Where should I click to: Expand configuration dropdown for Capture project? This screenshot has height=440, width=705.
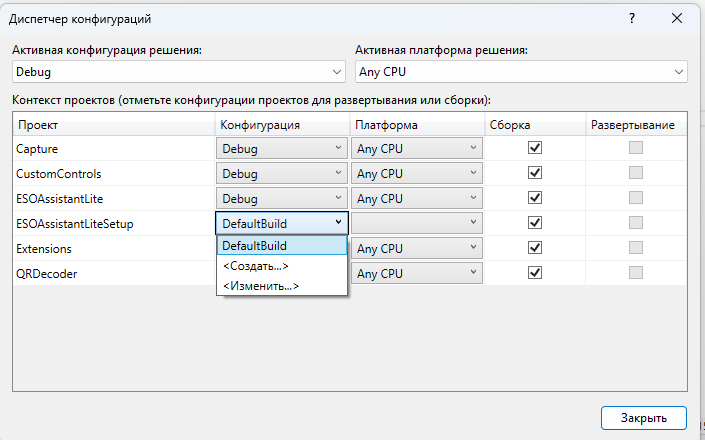pos(282,148)
